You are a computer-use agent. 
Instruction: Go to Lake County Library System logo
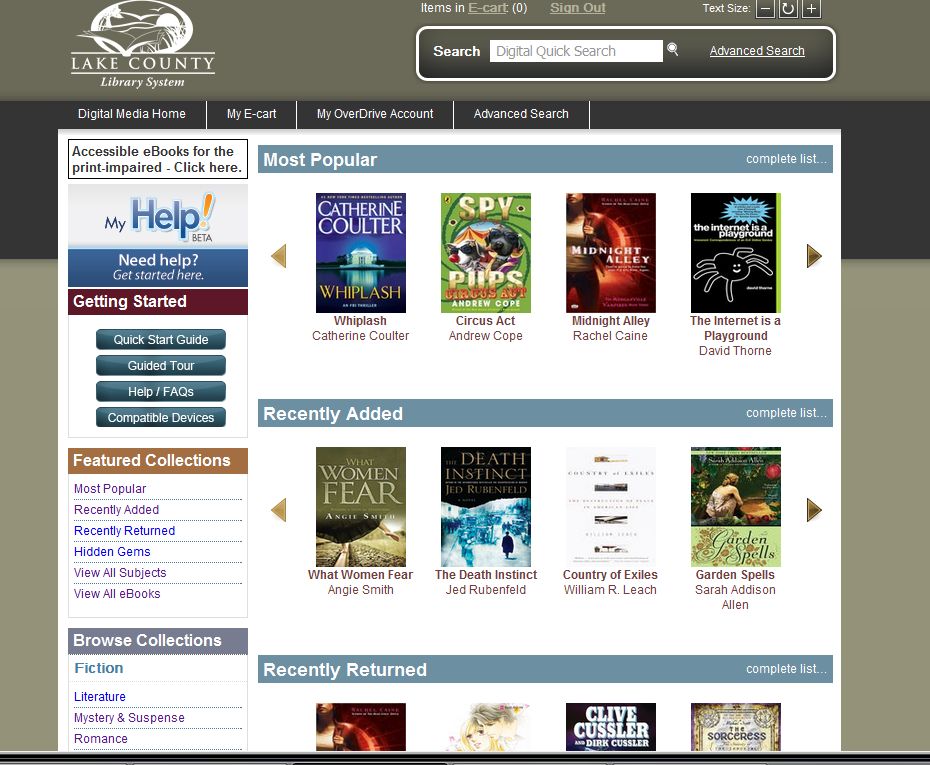(143, 45)
